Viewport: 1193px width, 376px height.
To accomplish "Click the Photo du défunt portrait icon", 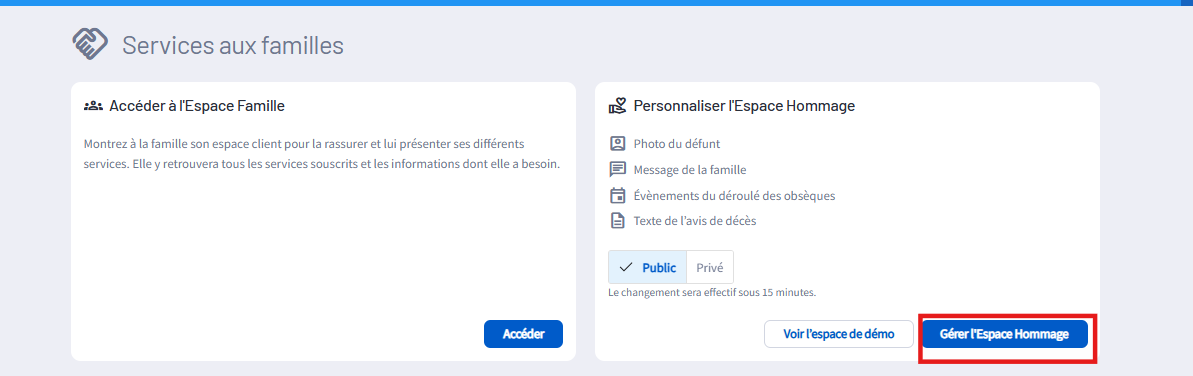I will (617, 143).
